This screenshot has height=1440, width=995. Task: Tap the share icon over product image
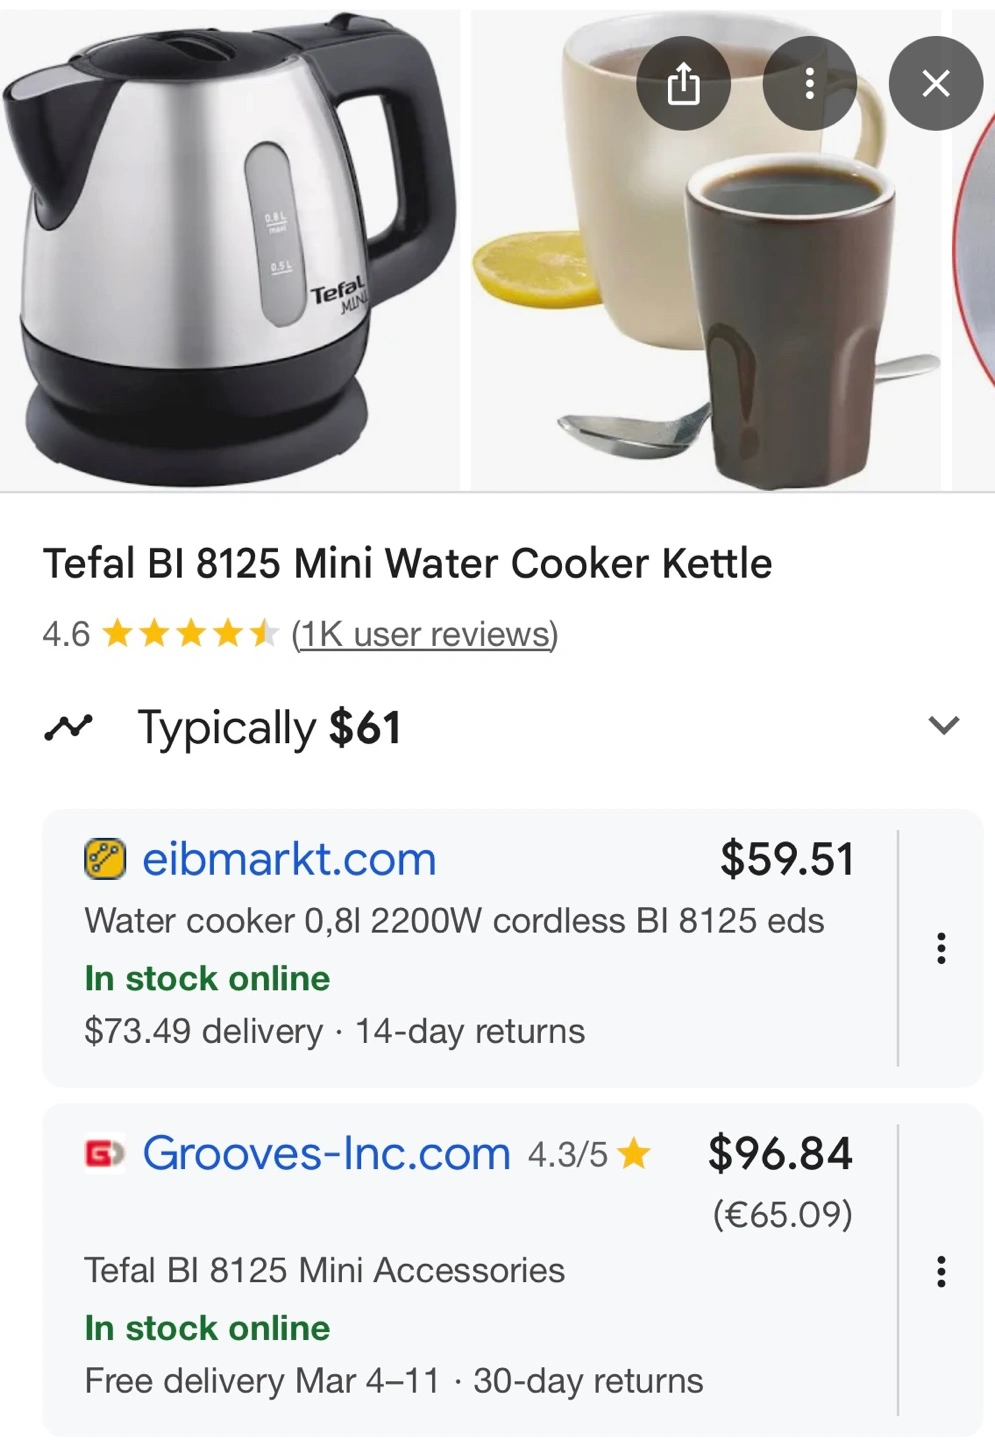point(683,83)
